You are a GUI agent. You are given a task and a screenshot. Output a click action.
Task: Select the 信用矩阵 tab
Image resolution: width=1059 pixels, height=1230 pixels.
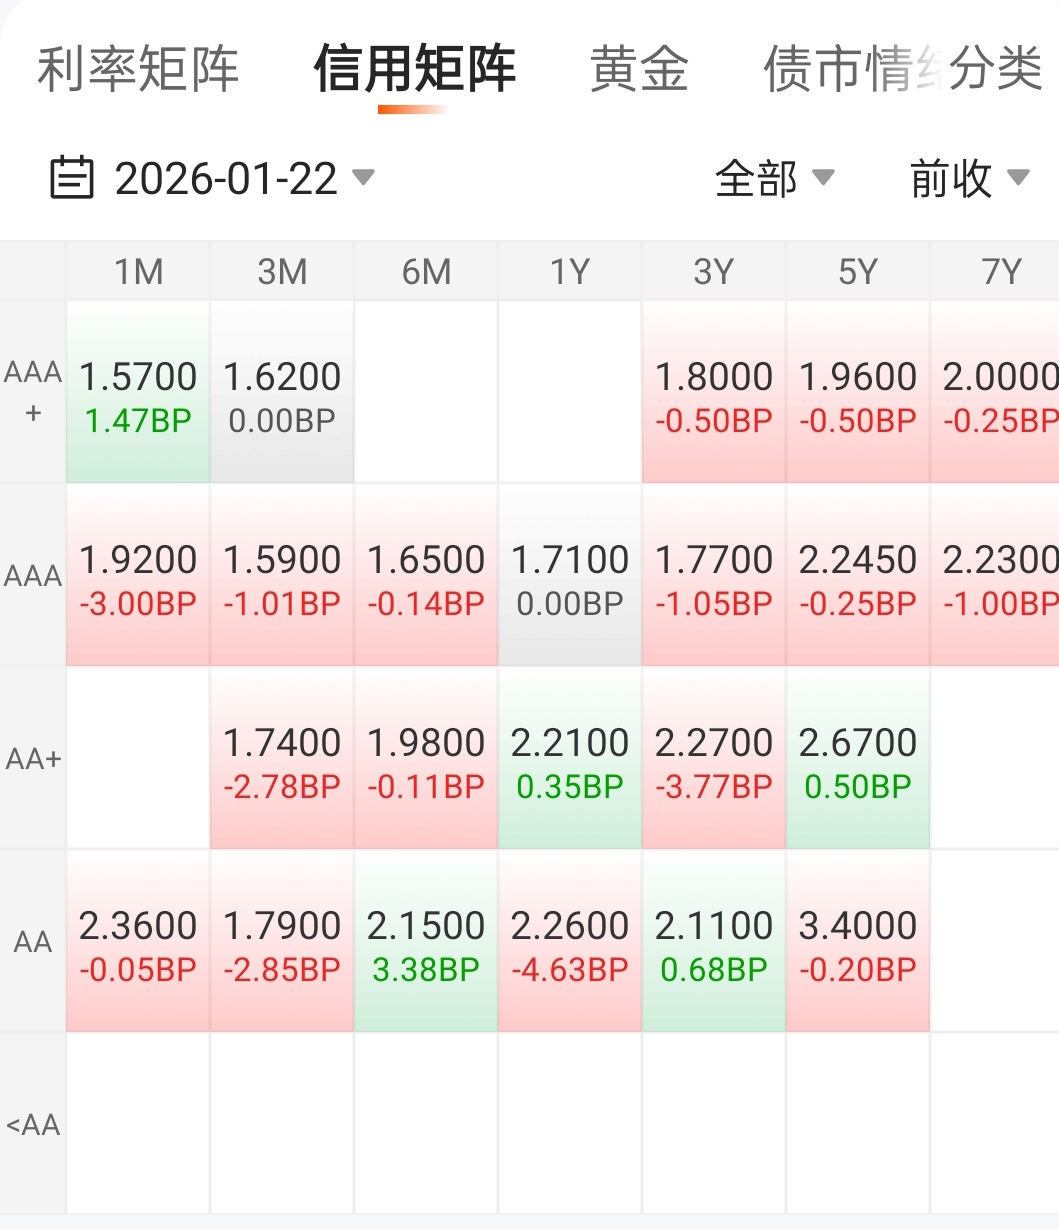click(414, 69)
